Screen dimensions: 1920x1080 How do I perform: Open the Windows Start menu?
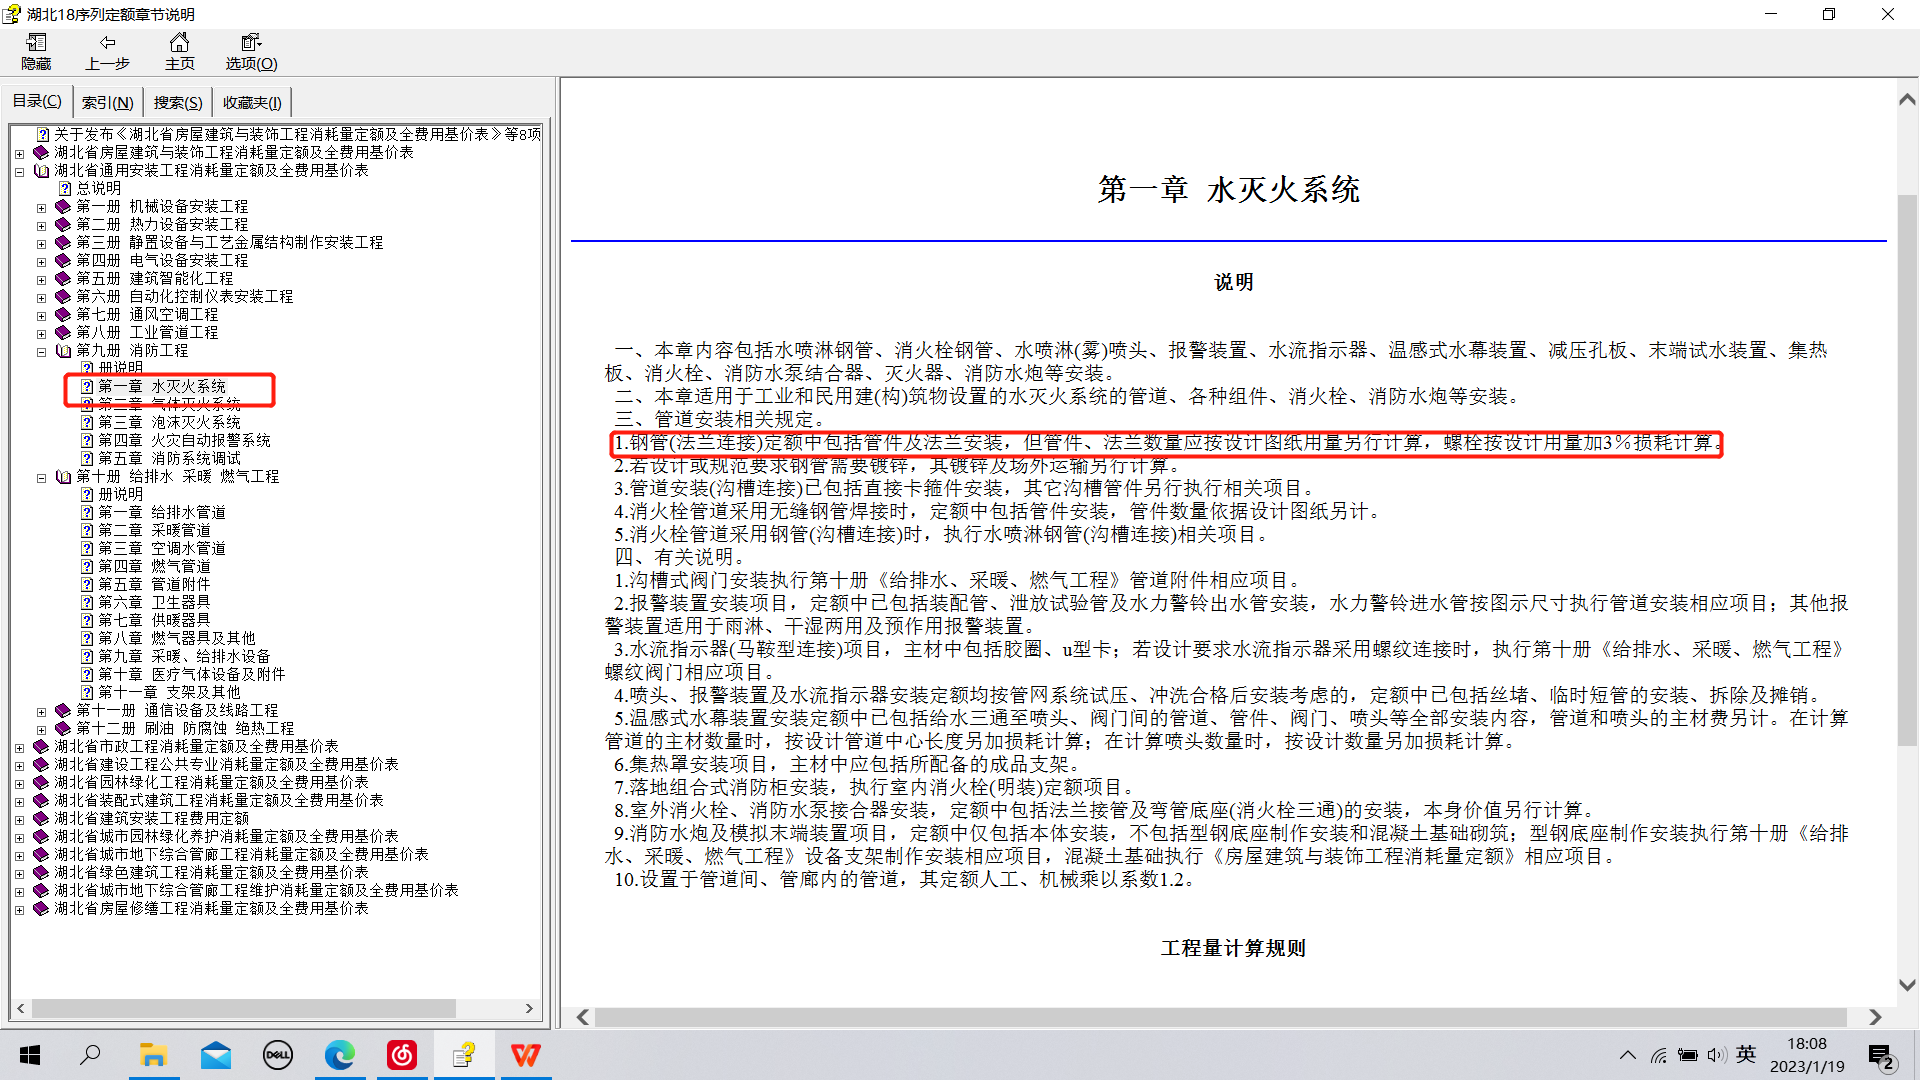(30, 1055)
